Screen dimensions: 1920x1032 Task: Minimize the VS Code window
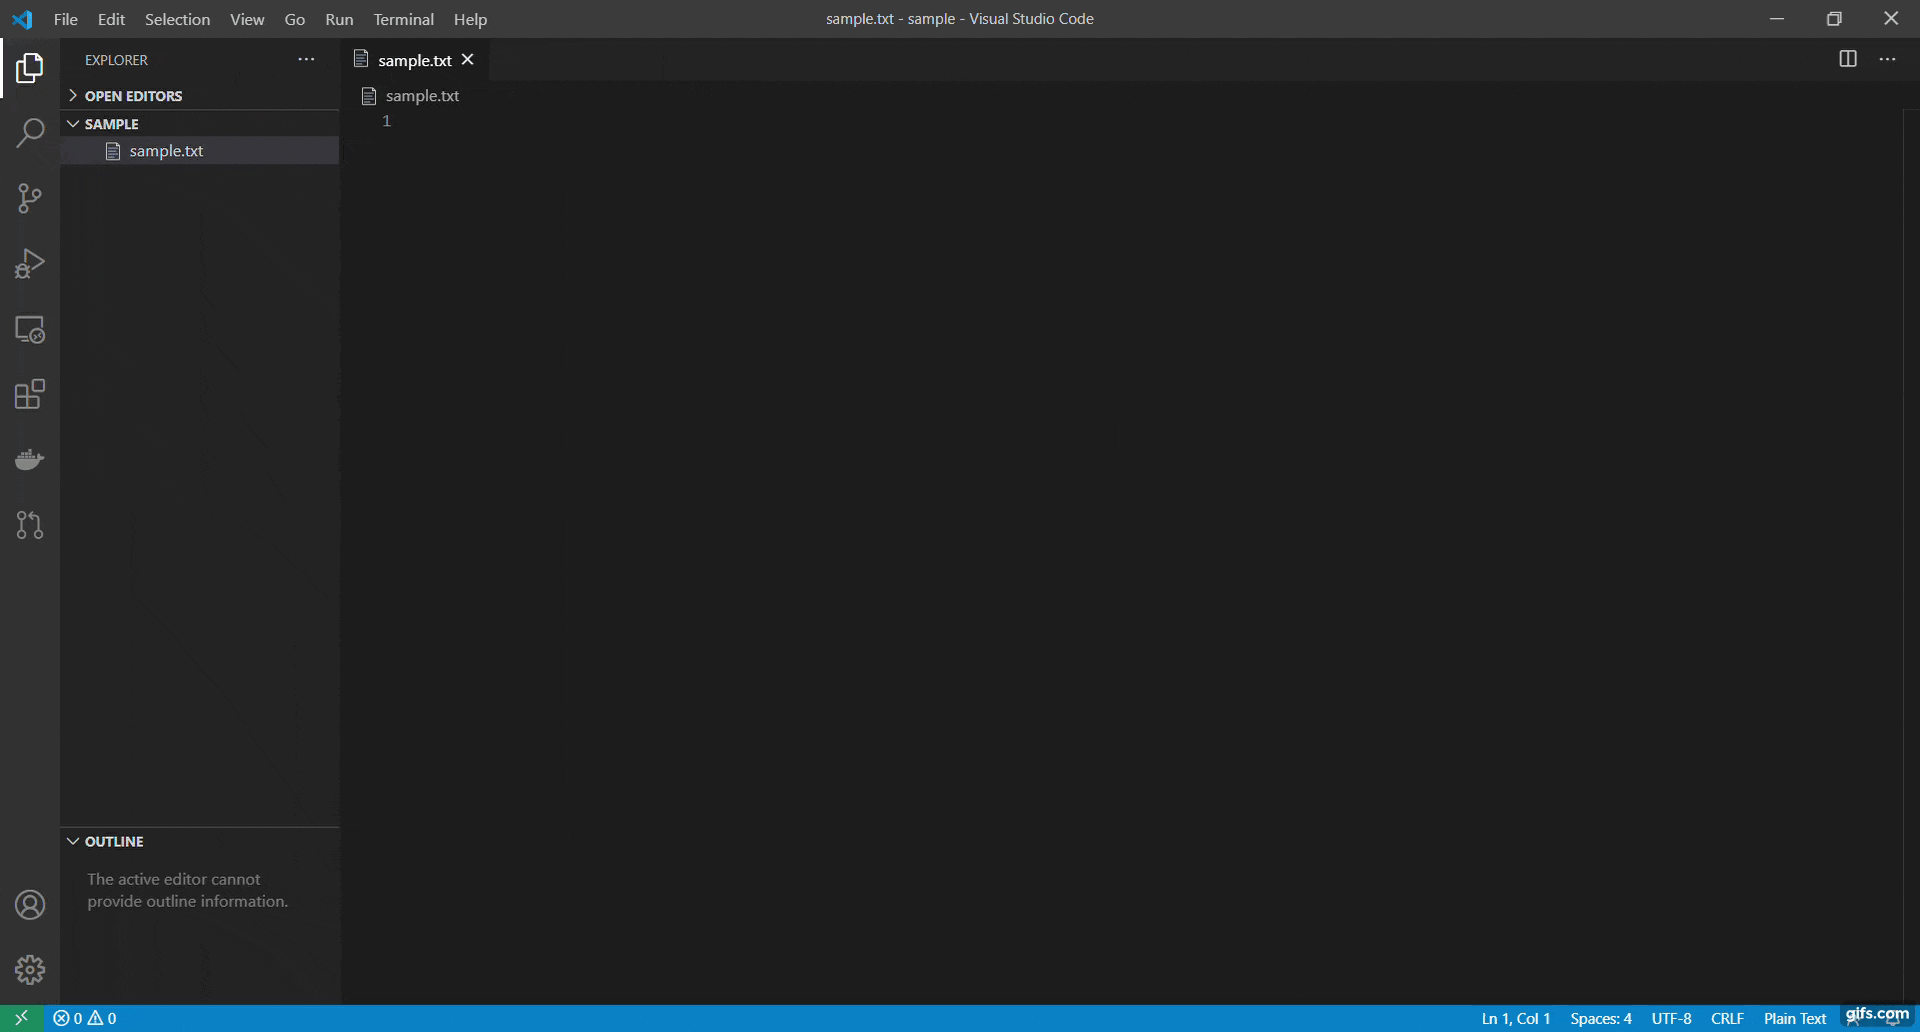point(1777,19)
